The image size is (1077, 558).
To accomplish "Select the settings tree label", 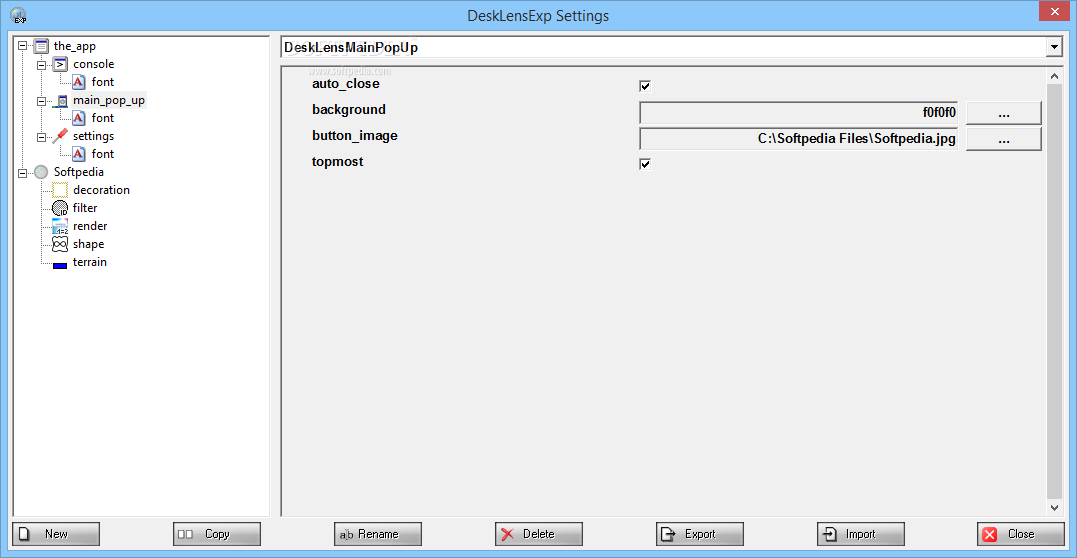I will [x=93, y=136].
